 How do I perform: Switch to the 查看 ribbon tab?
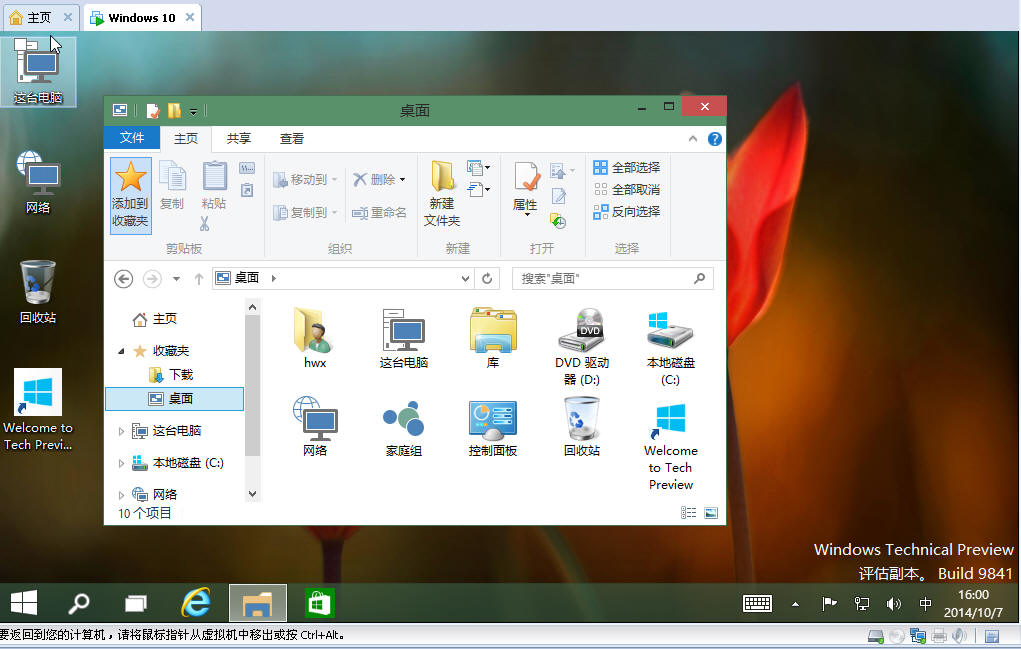click(x=292, y=139)
